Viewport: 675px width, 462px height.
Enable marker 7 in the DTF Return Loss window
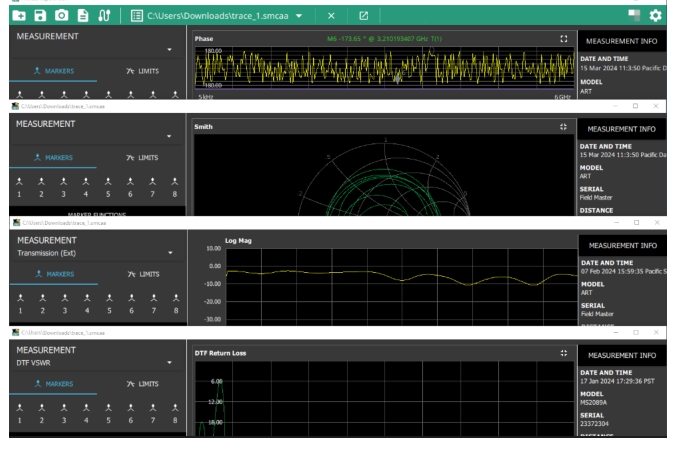(153, 413)
